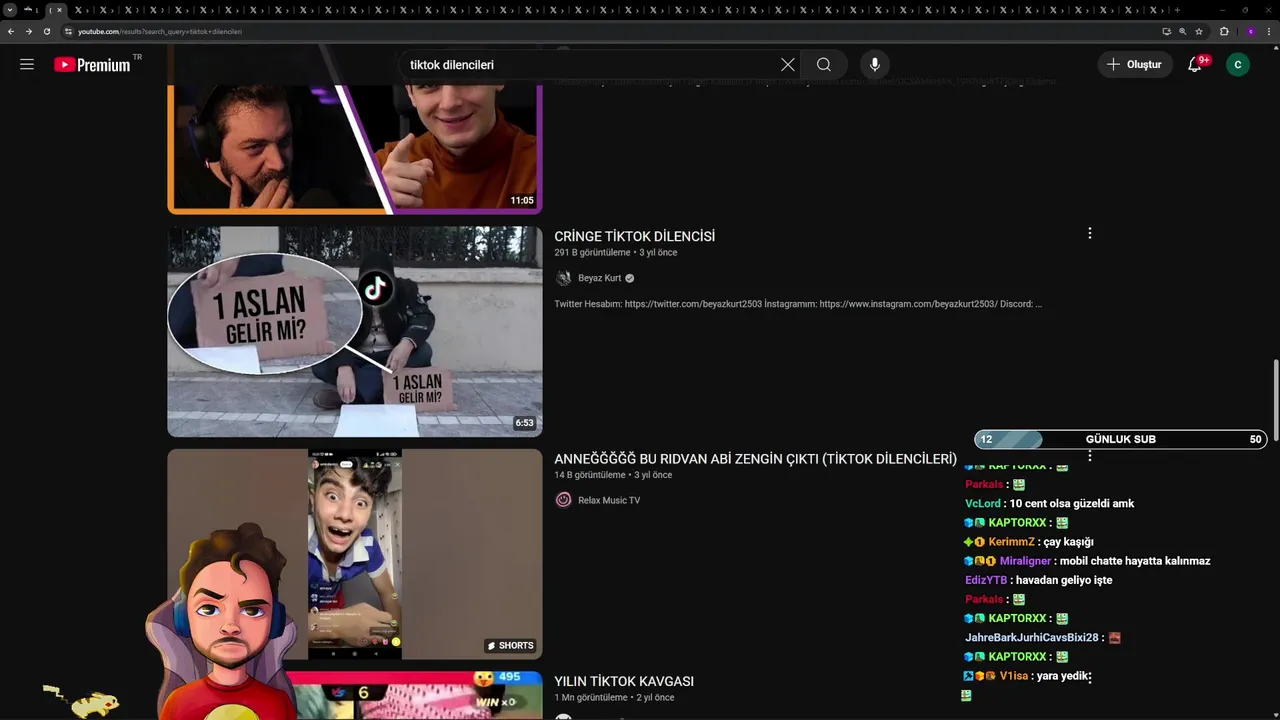The height and width of the screenshot is (720, 1280).
Task: Click the '1 Mn görüntüleme' view count
Action: [x=591, y=697]
